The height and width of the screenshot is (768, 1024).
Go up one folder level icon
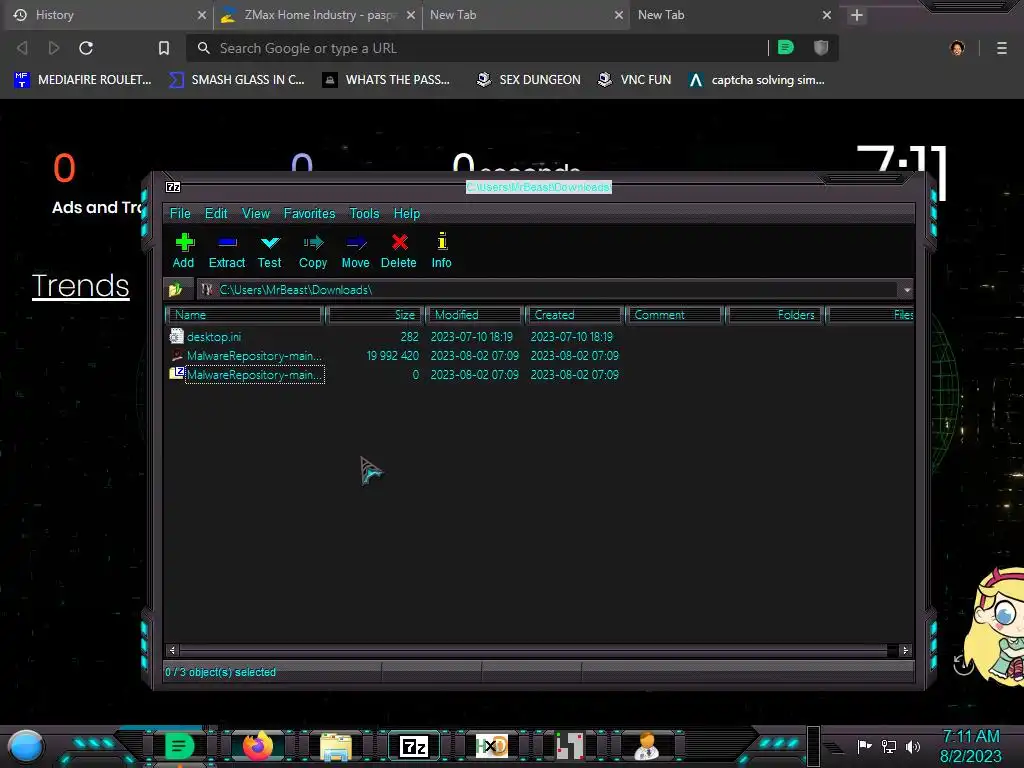tap(176, 289)
